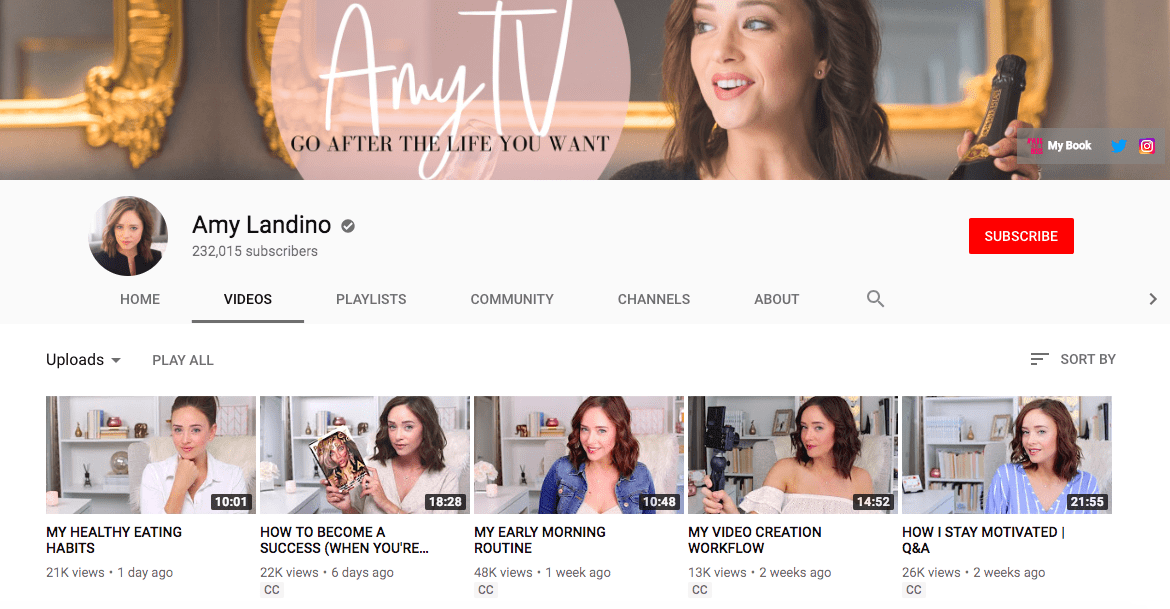Click Play All button
Viewport: 1170px width, 609px height.
point(183,360)
